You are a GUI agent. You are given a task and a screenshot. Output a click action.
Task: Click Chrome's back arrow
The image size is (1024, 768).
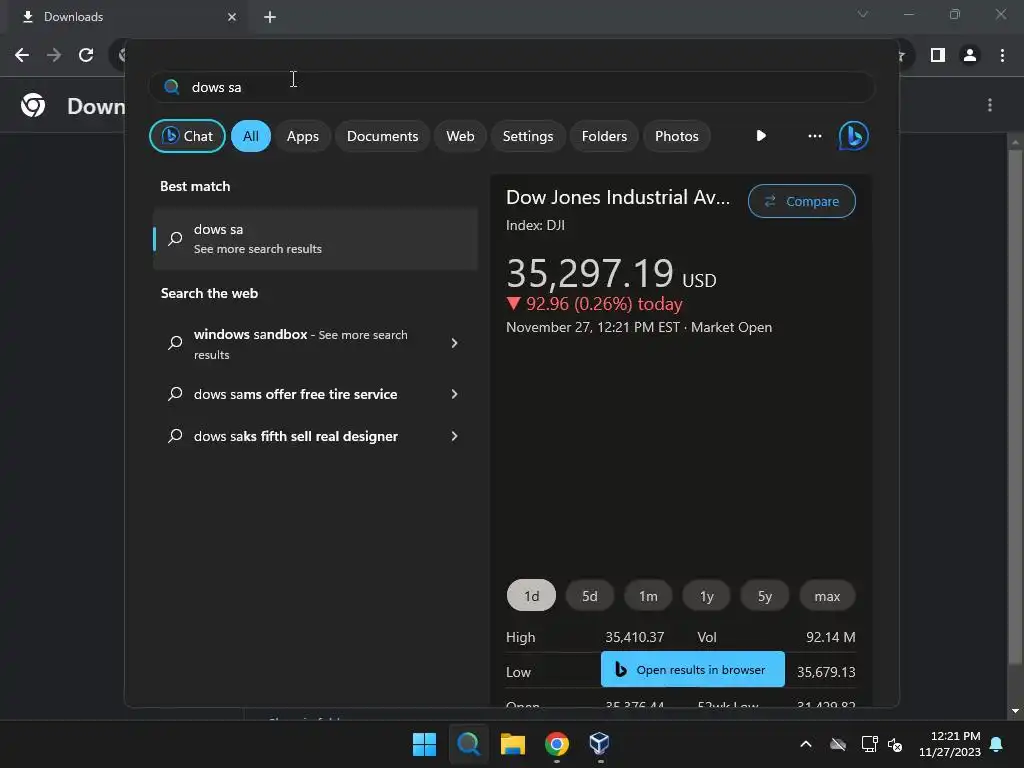coord(22,55)
